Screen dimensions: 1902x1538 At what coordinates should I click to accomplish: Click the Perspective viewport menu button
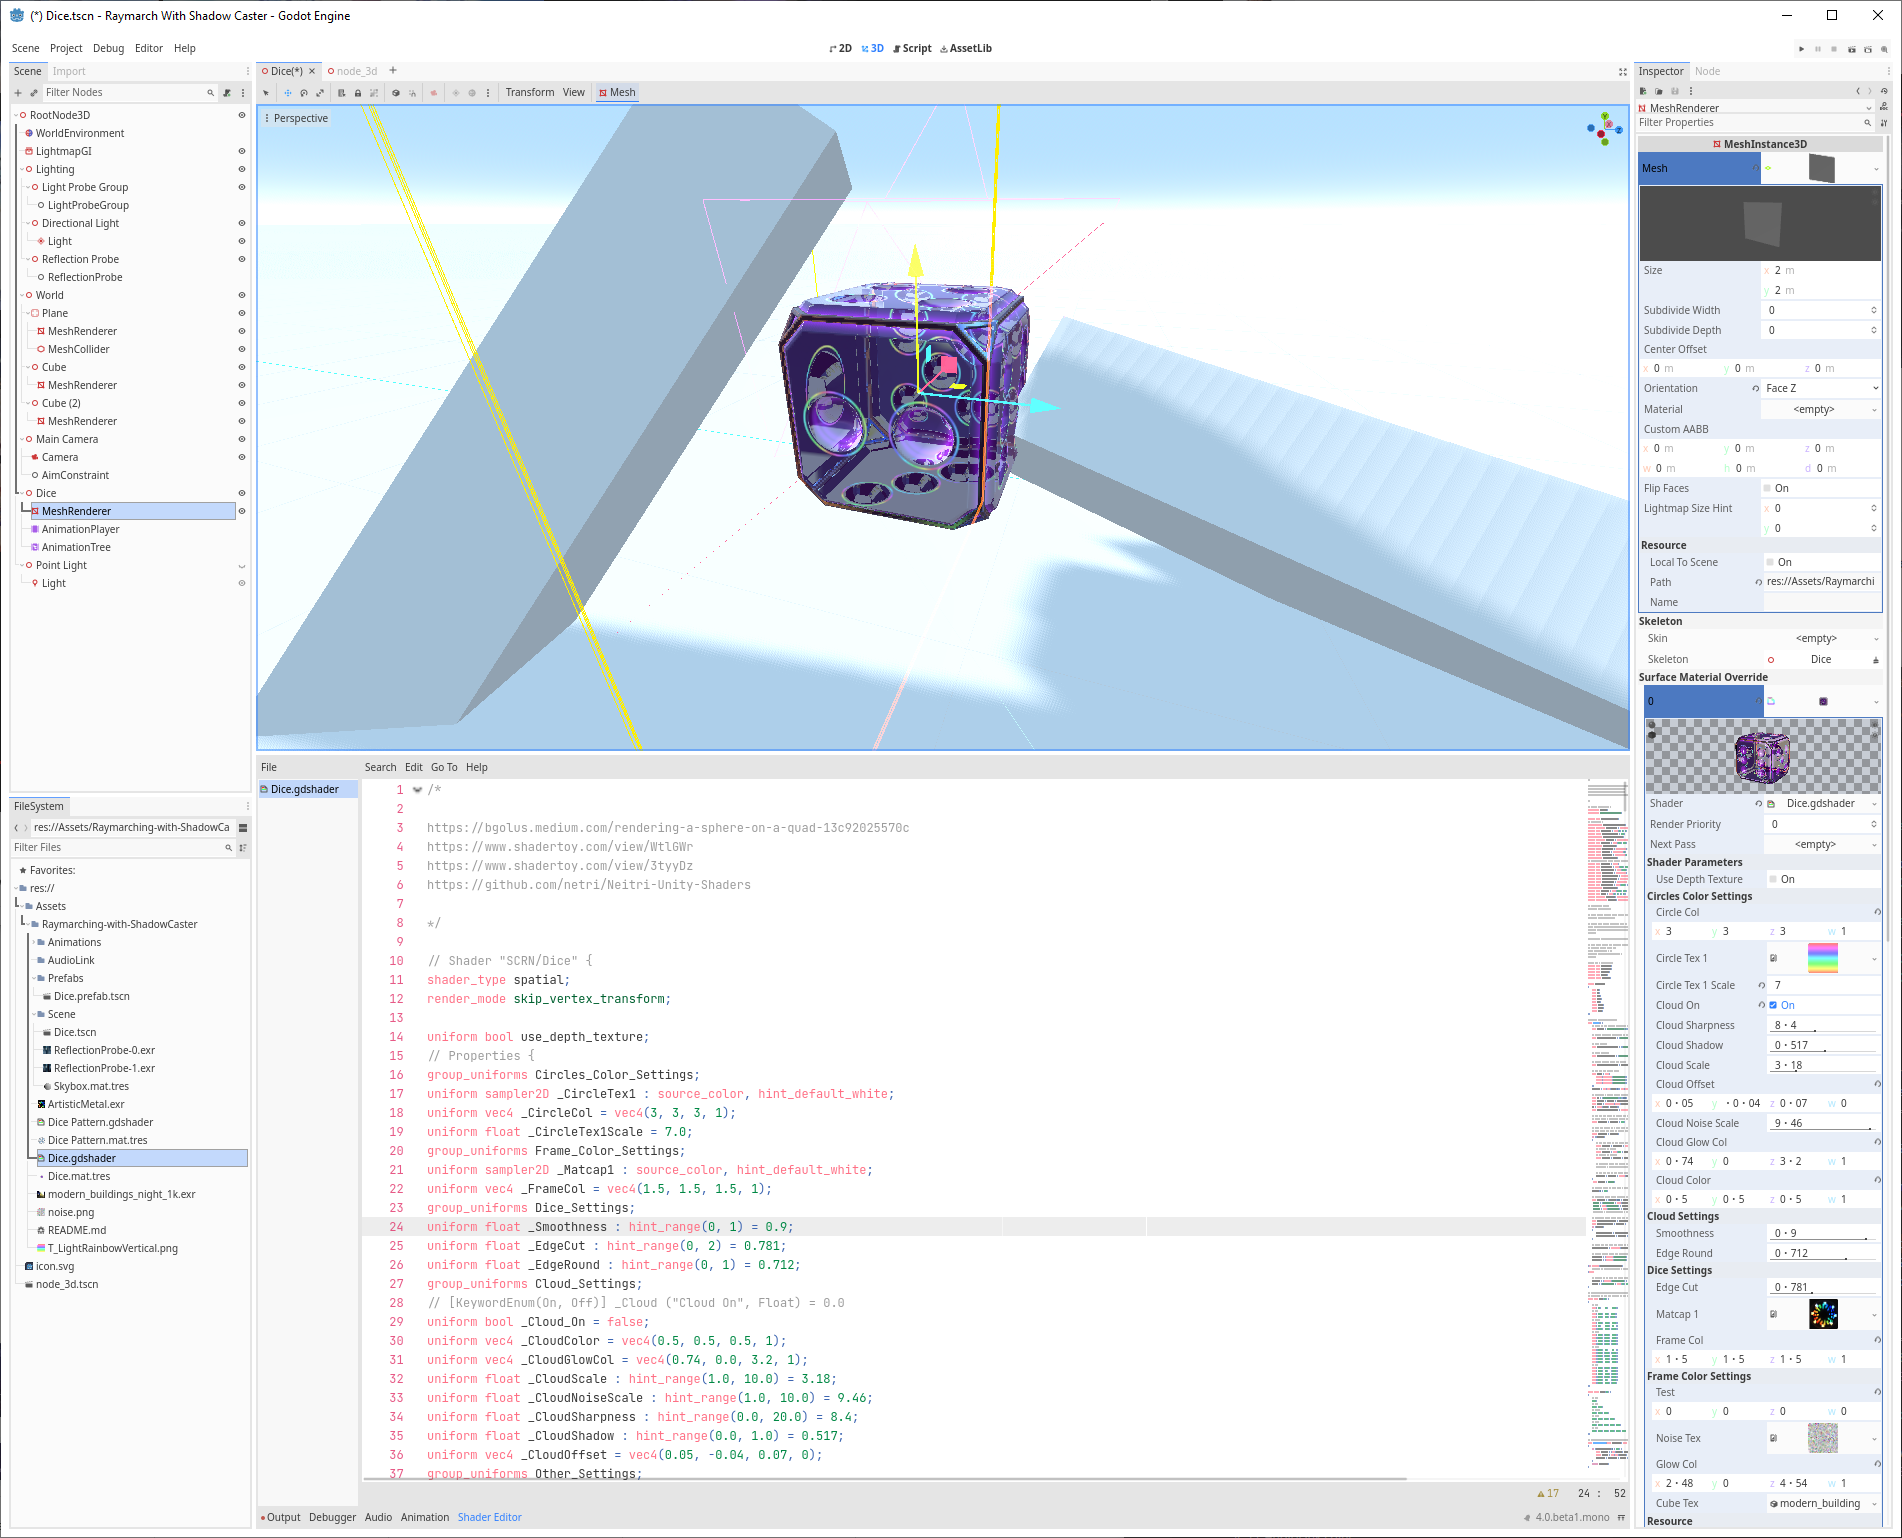[296, 119]
